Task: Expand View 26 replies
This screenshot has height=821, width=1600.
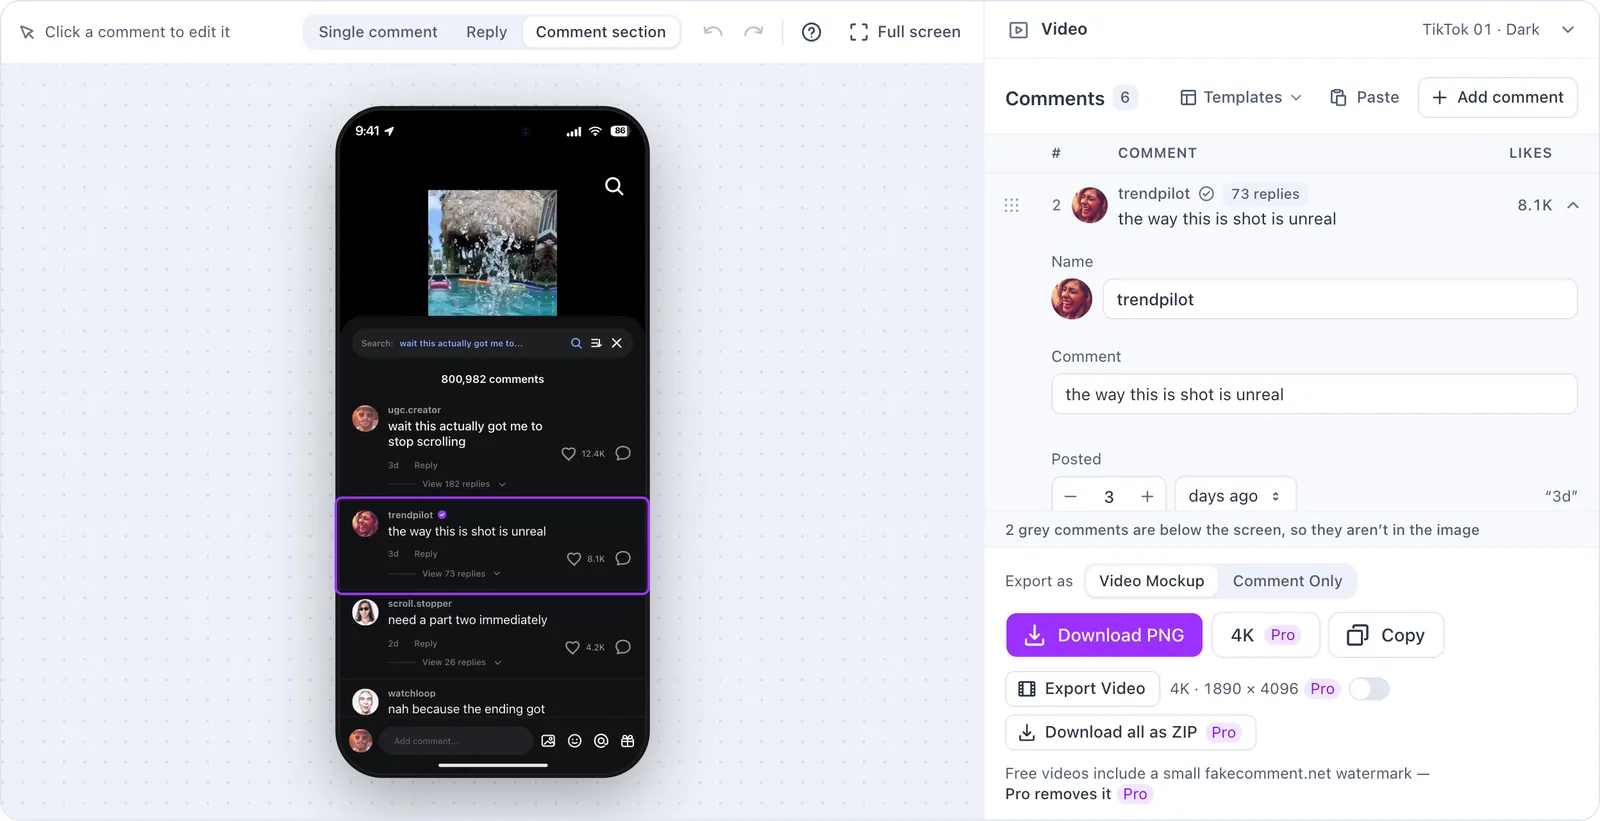Action: (x=461, y=662)
